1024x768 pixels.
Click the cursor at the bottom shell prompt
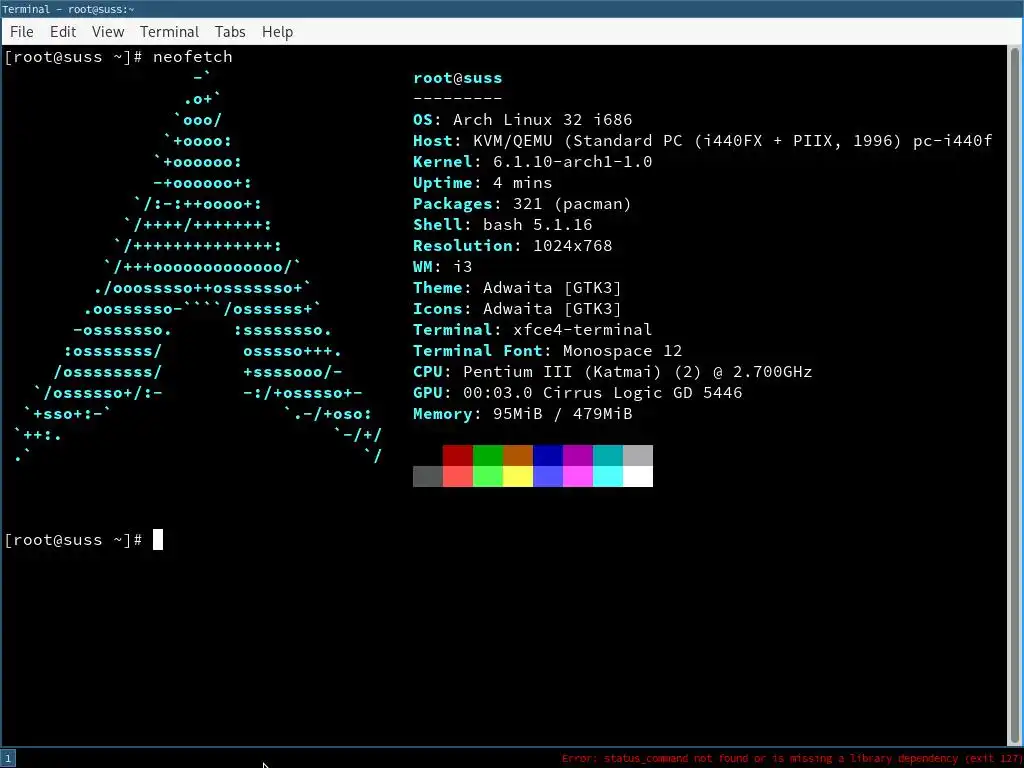point(158,540)
